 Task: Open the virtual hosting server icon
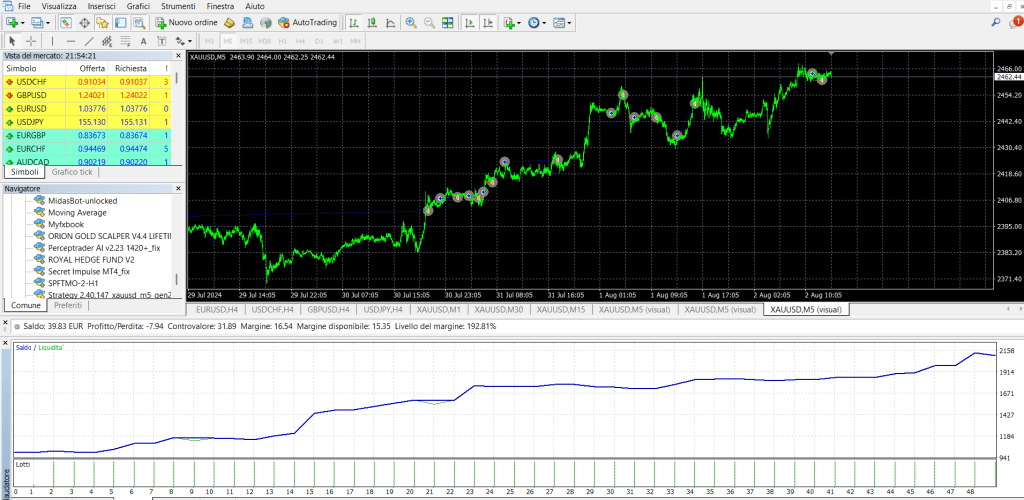[x=248, y=23]
